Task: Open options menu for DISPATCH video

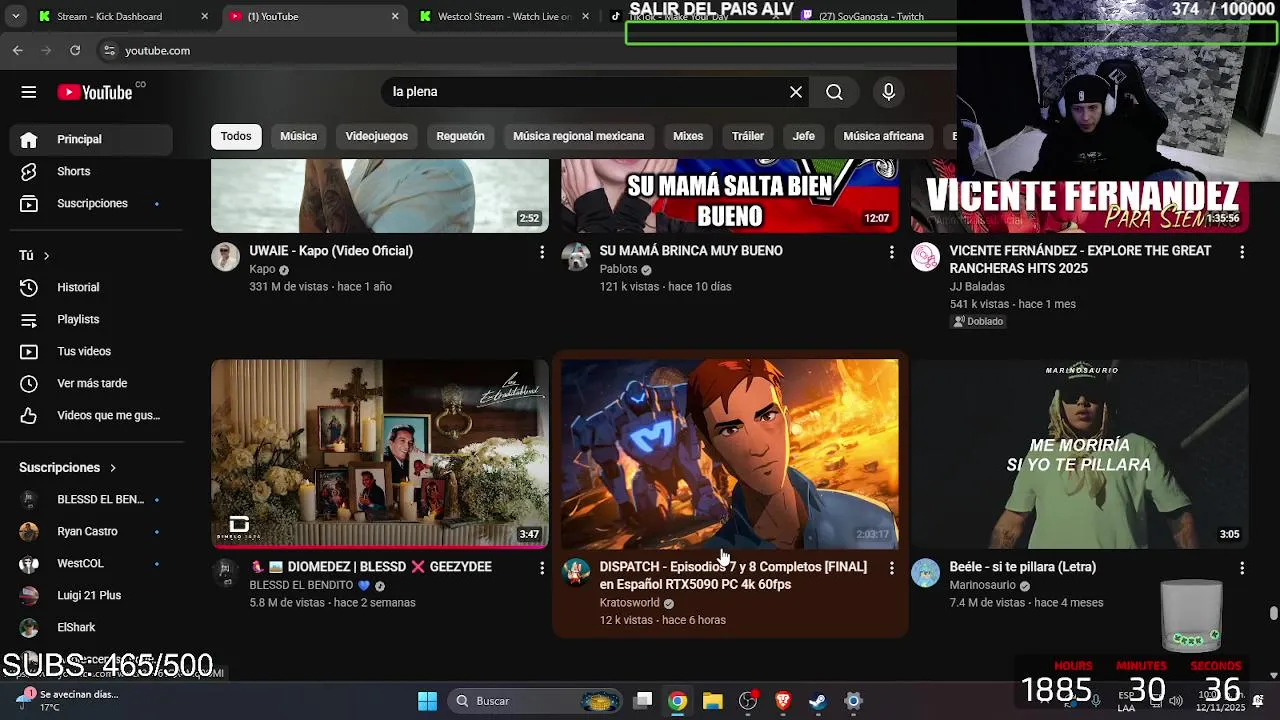Action: [x=892, y=568]
